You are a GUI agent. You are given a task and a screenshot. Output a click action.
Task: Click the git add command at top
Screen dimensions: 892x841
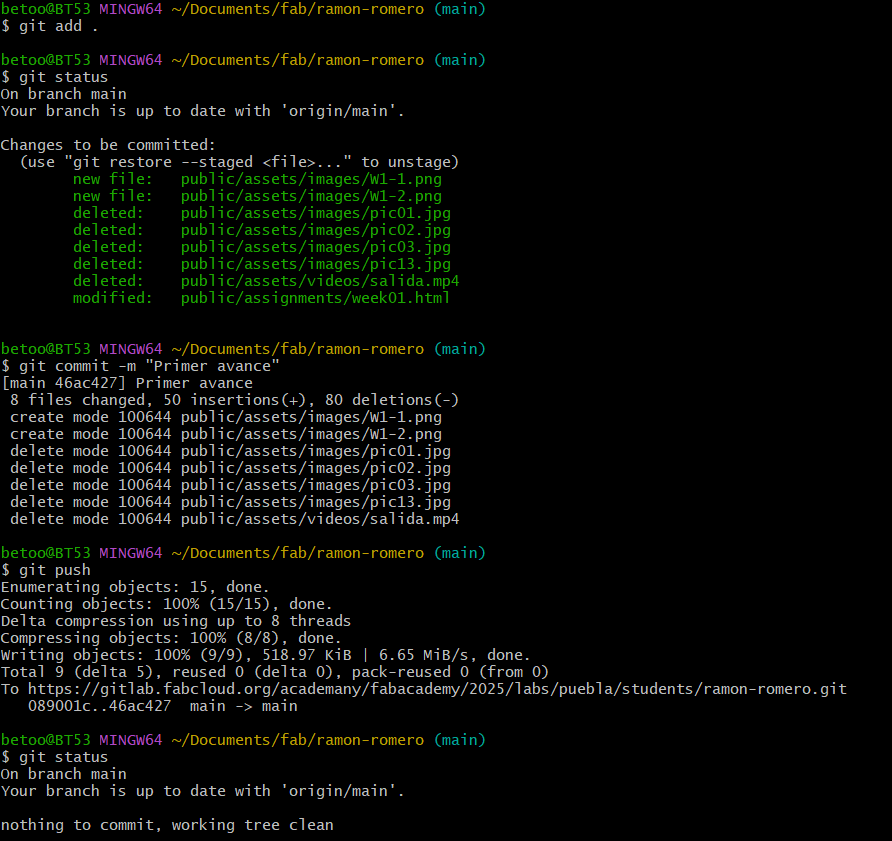pos(47,25)
